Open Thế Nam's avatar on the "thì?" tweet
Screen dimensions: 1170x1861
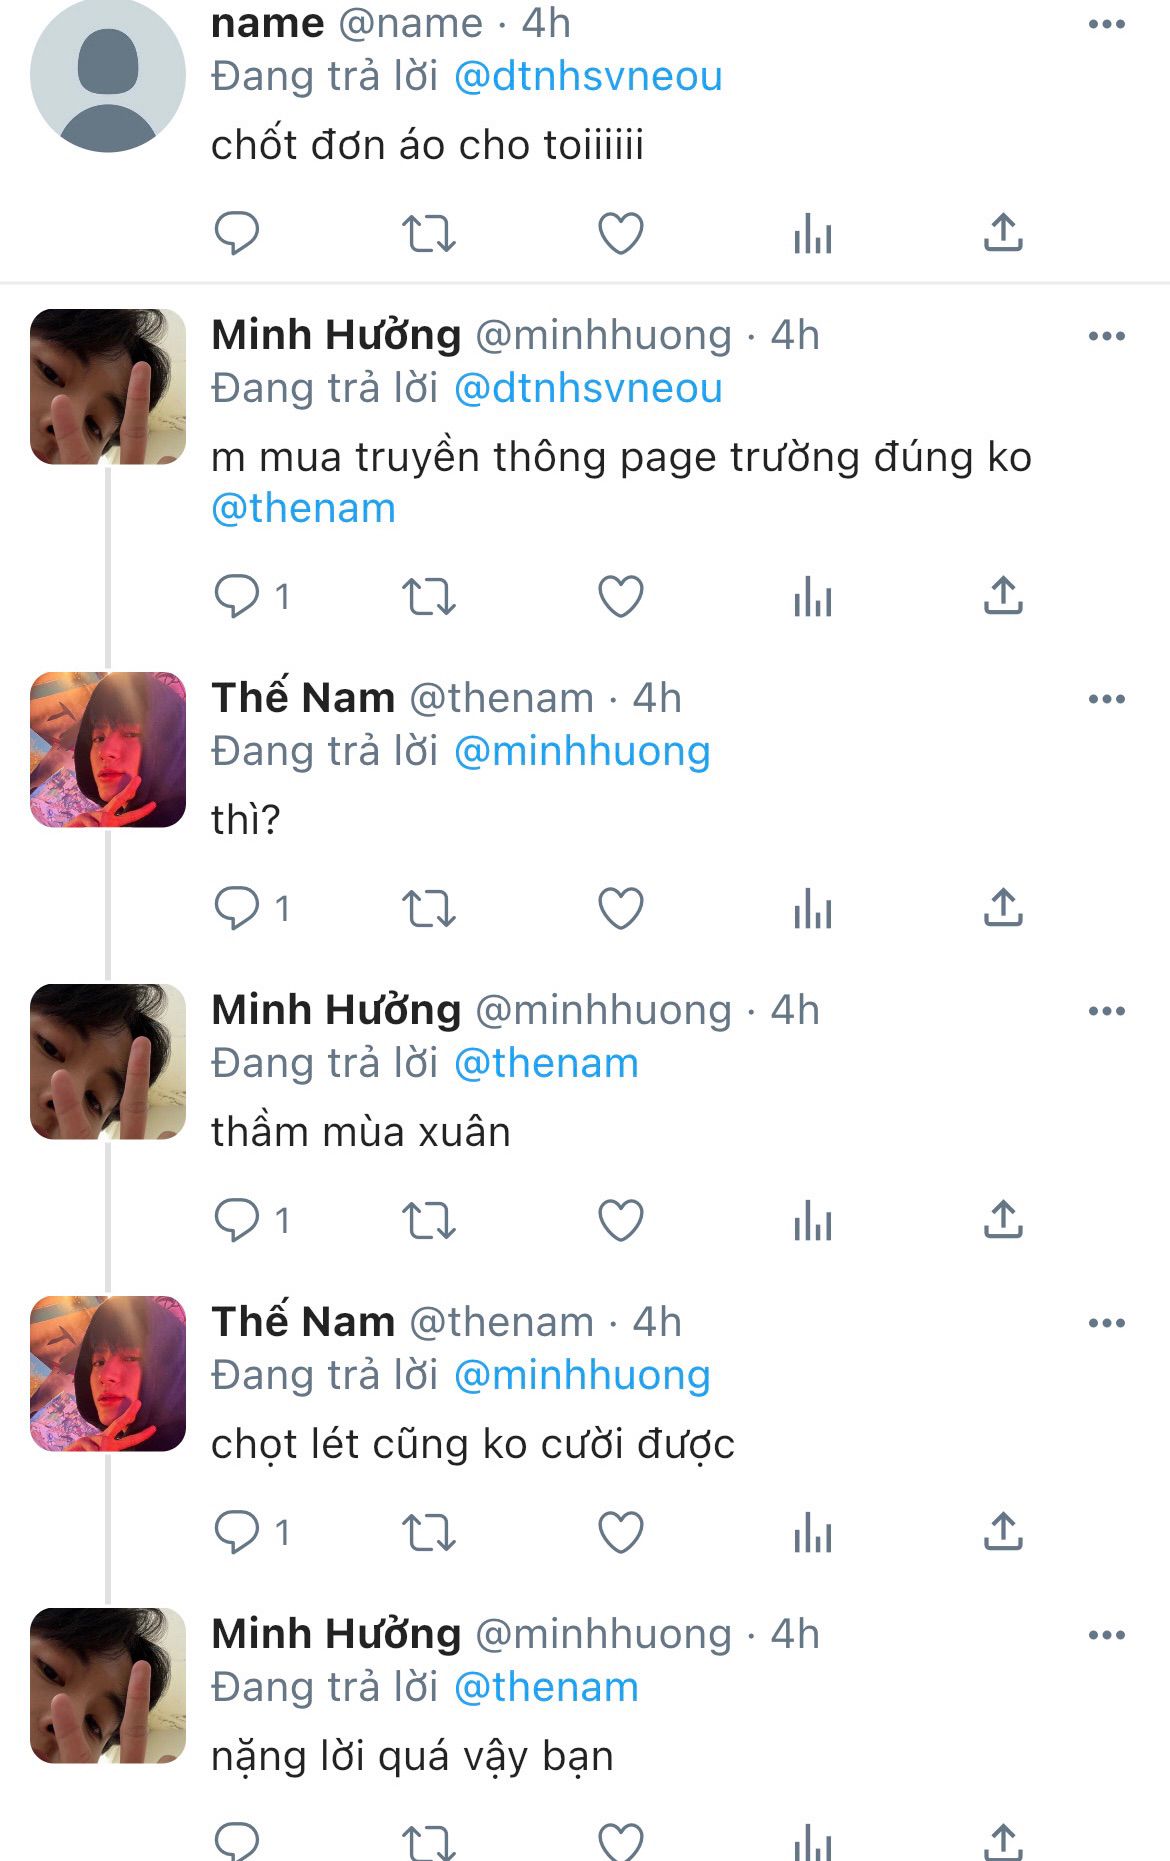pyautogui.click(x=108, y=750)
